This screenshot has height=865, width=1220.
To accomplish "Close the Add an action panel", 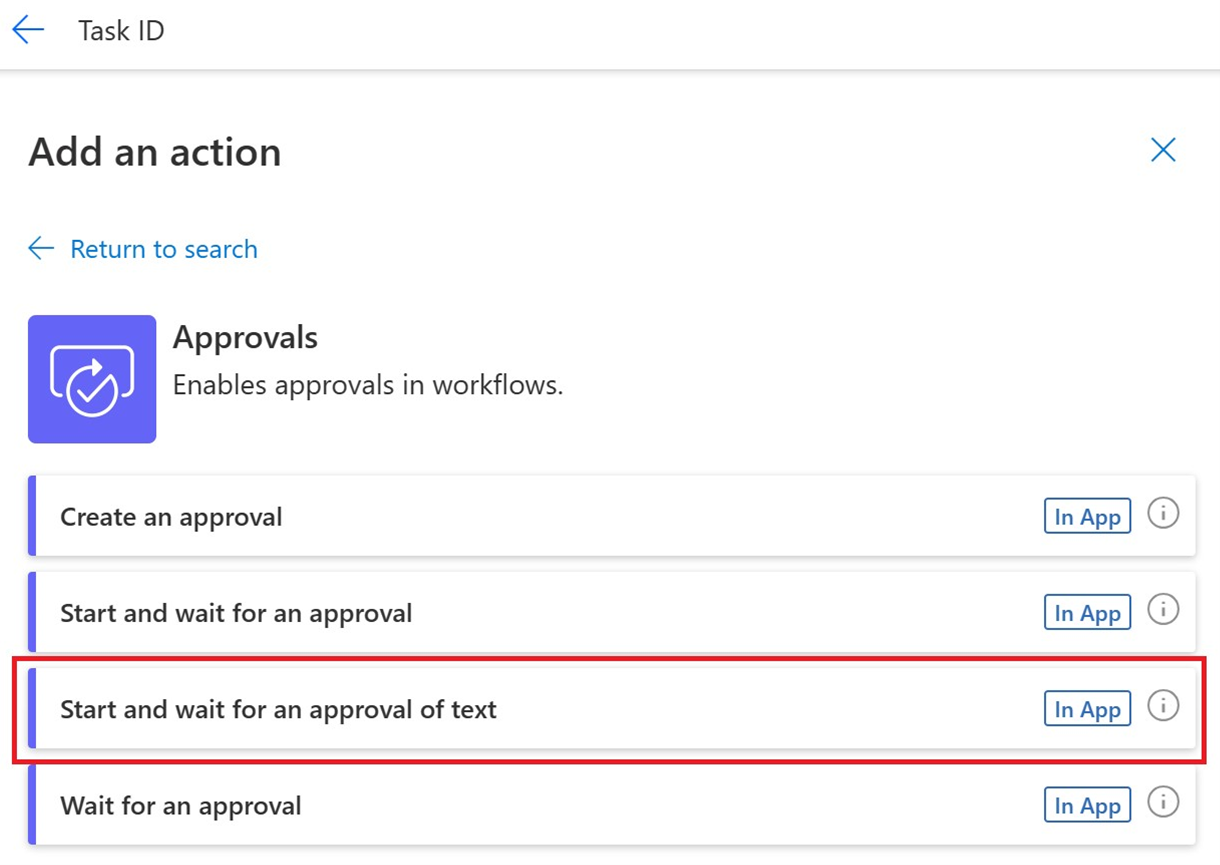I will point(1163,150).
